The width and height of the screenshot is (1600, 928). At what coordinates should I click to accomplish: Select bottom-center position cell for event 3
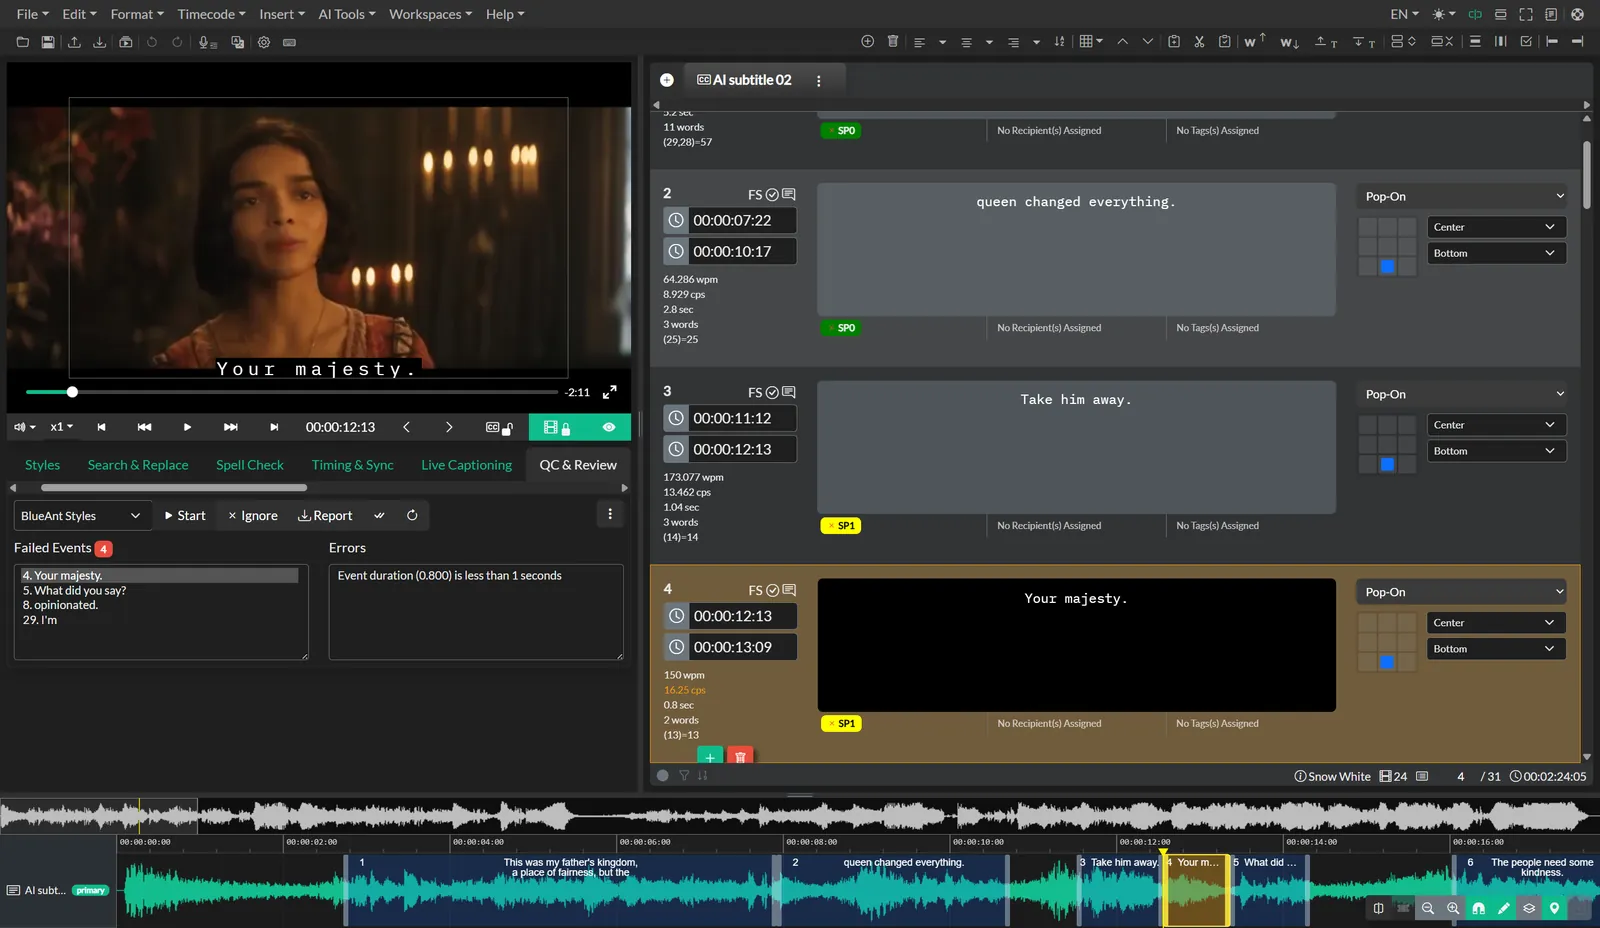point(1387,464)
